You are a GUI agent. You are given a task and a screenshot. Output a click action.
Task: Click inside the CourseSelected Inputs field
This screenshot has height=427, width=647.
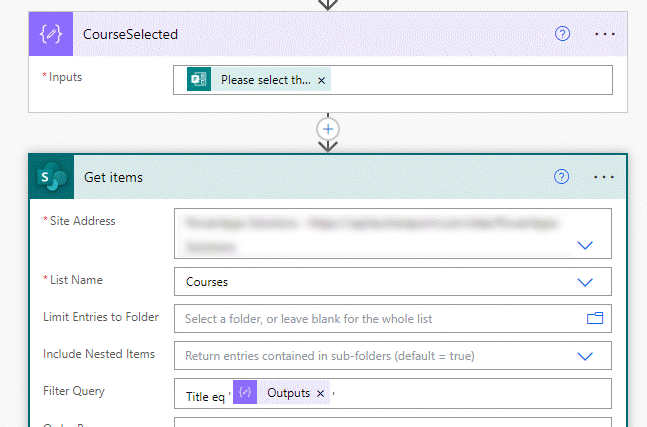pos(393,80)
